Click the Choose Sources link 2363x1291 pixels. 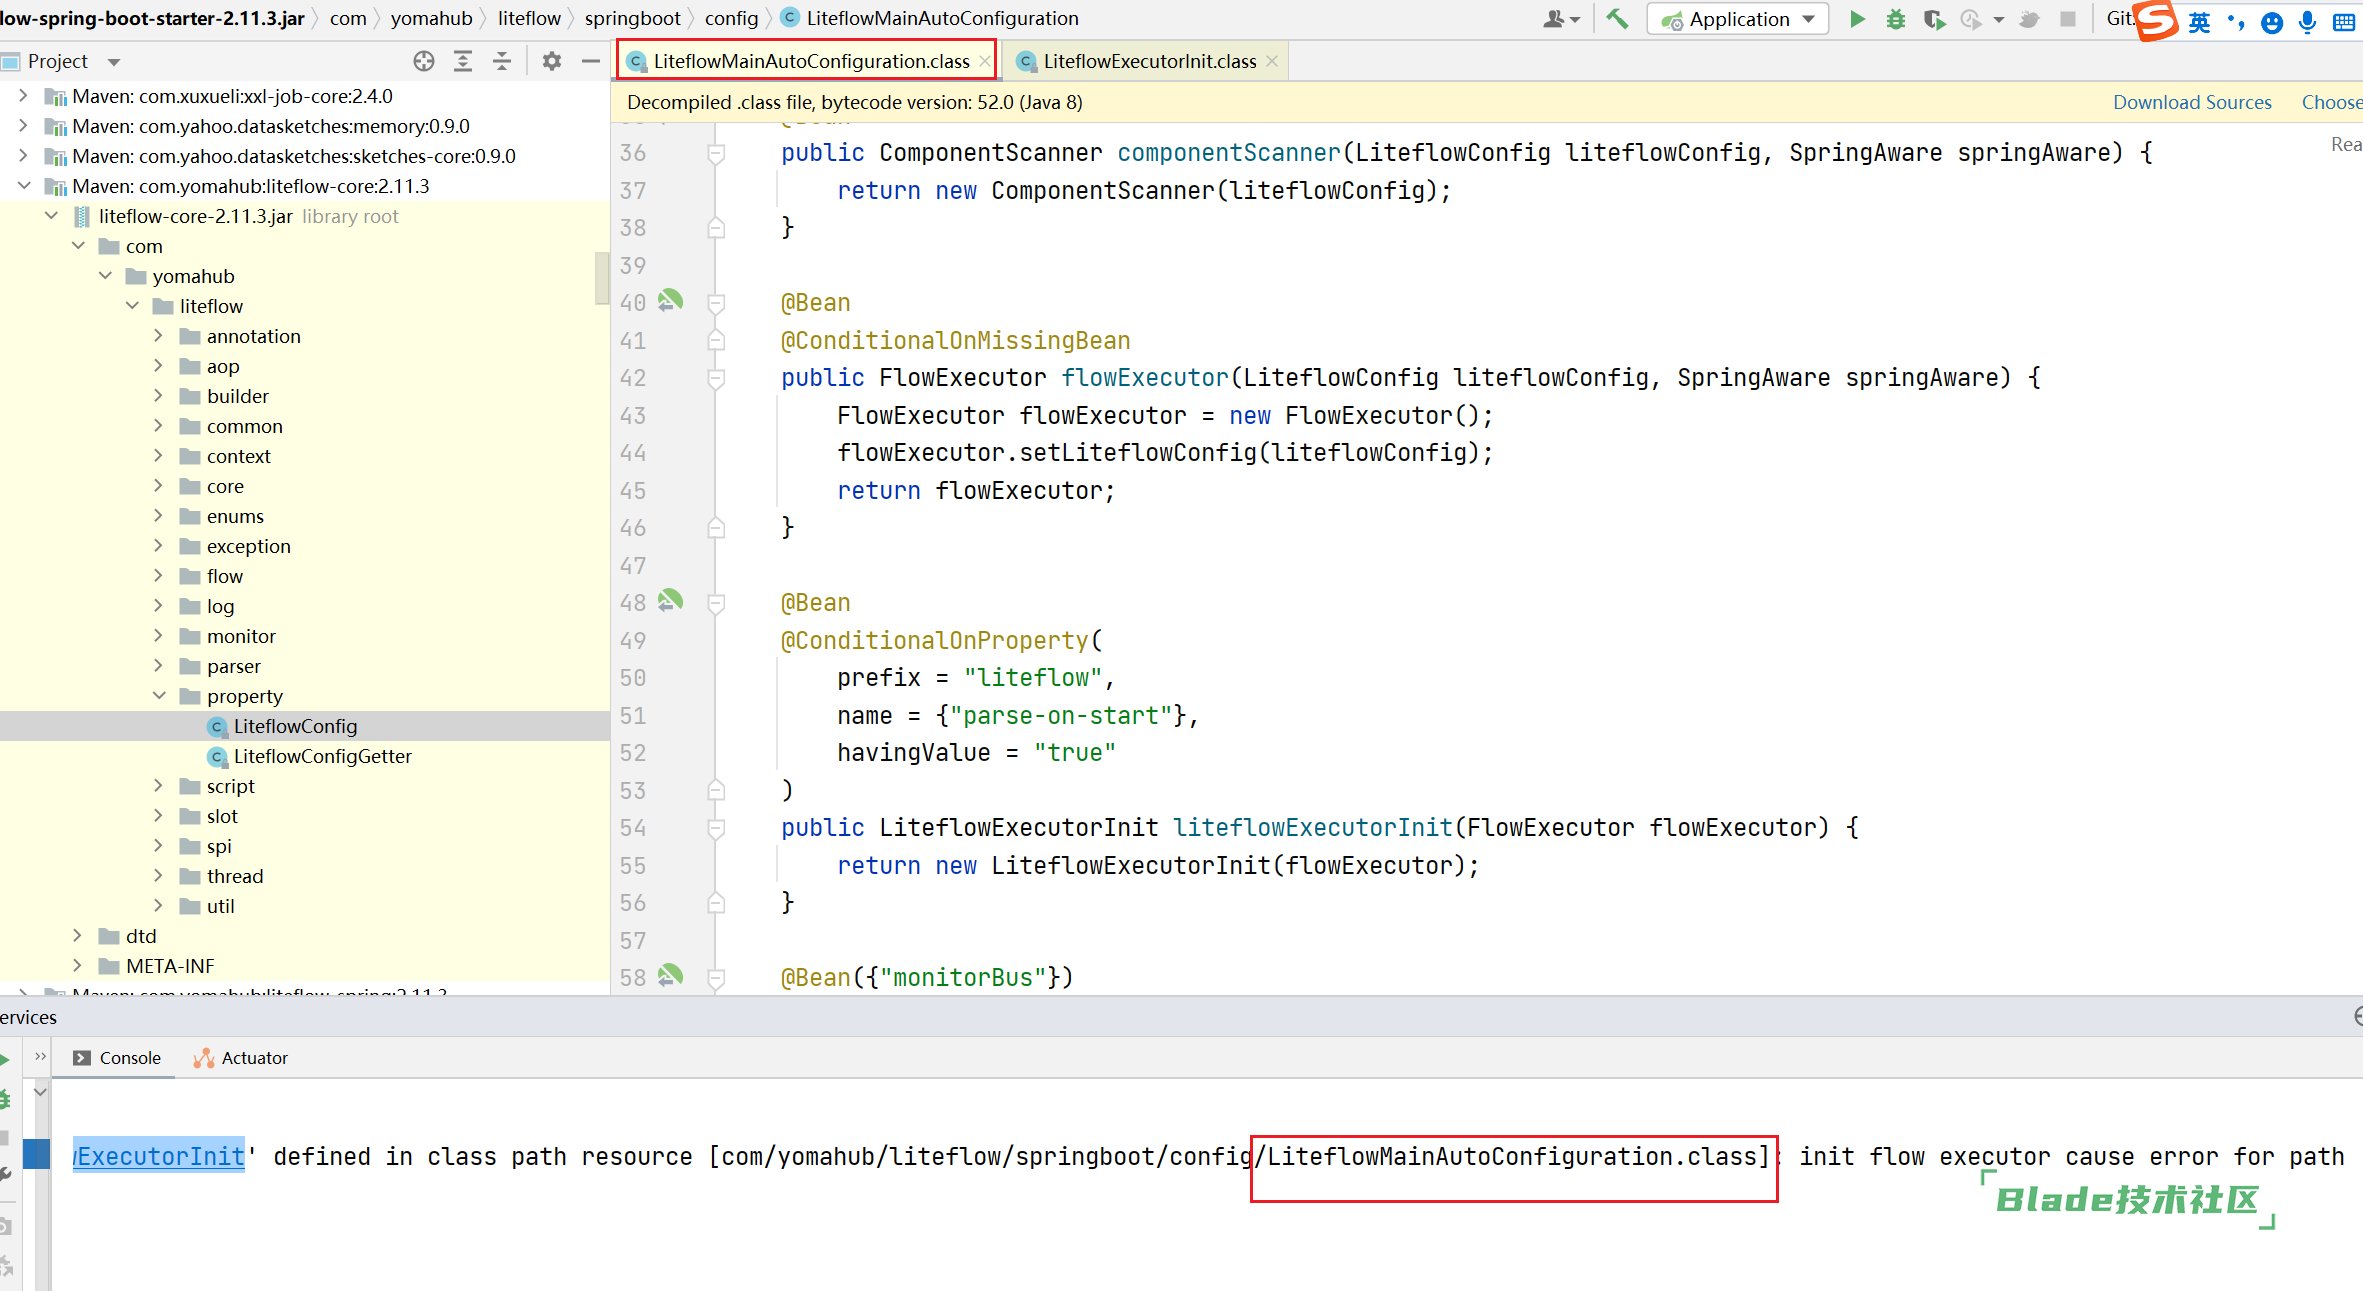point(2331,102)
